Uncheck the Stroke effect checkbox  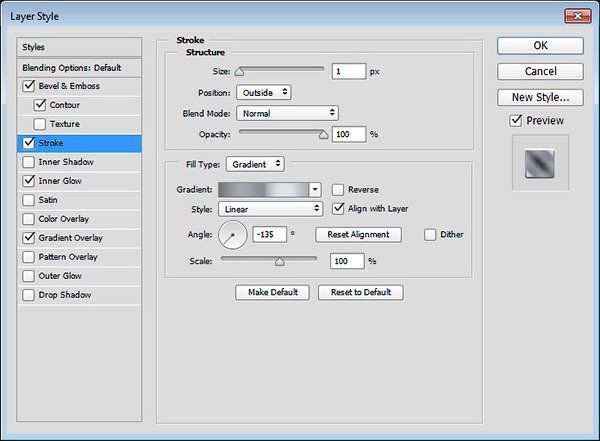click(29, 143)
